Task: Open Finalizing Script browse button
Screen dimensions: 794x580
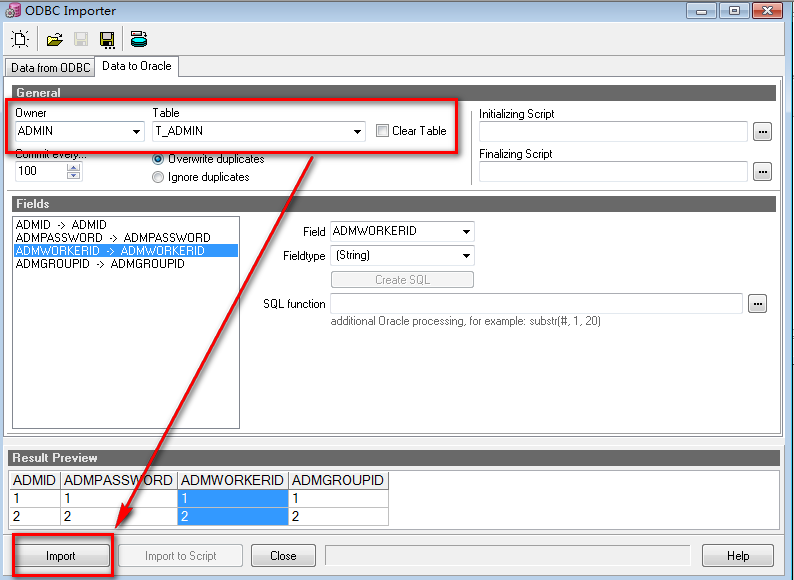Action: [762, 172]
